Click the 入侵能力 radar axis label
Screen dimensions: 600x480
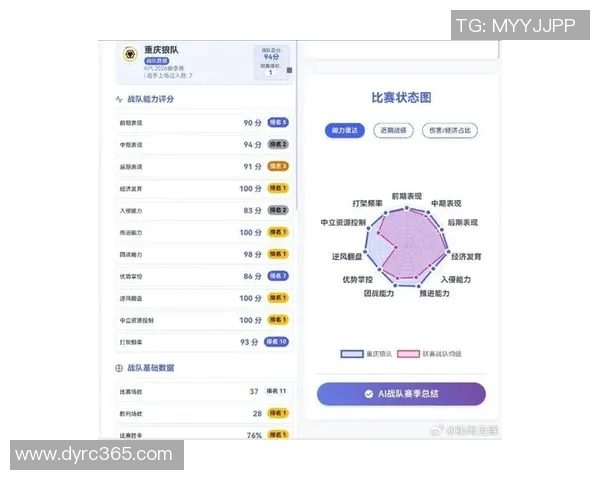pos(456,279)
